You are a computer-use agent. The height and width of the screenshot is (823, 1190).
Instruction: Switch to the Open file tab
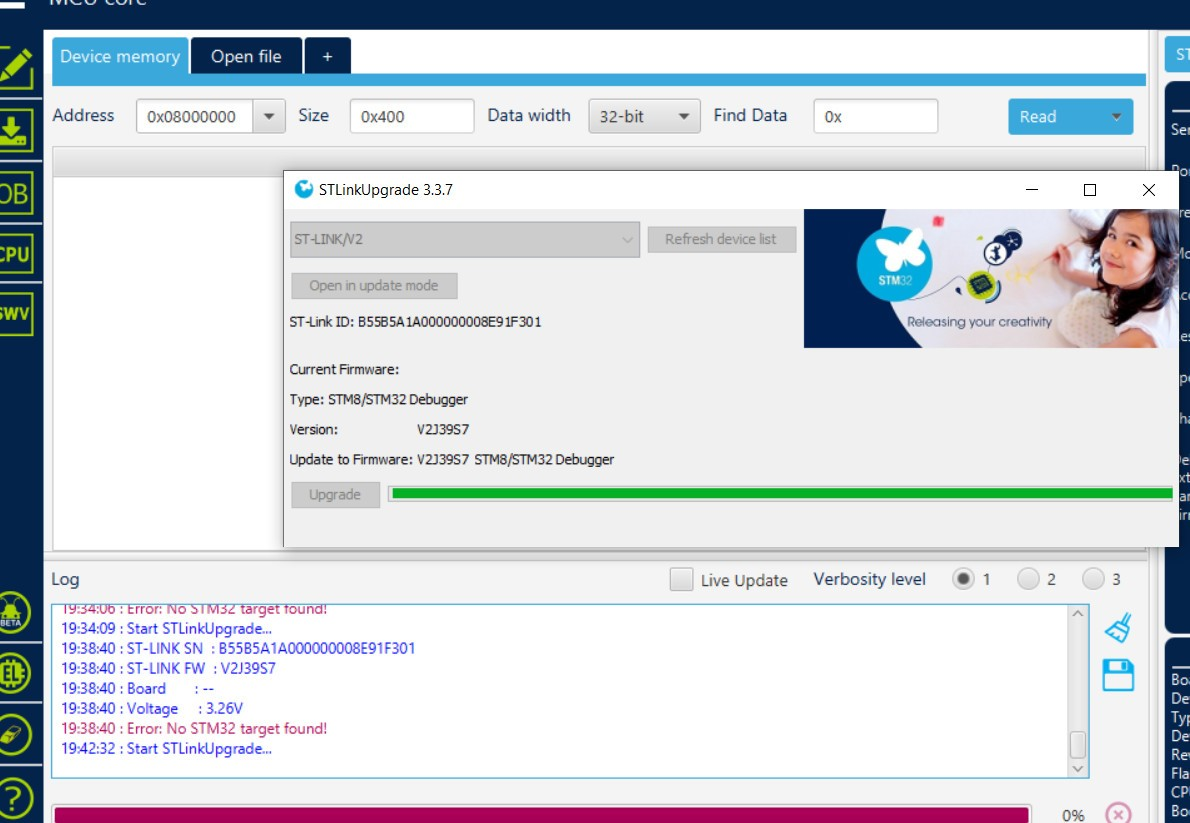(246, 56)
